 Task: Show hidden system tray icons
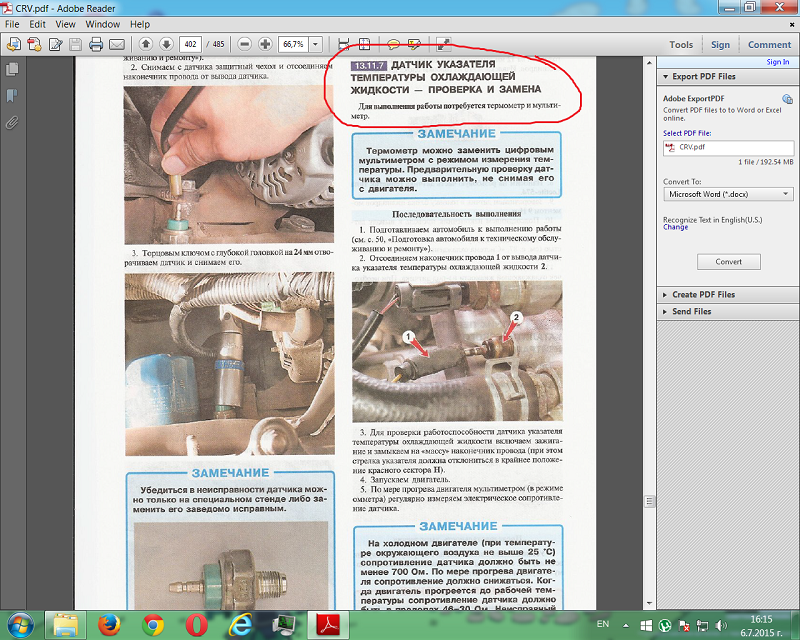click(x=626, y=625)
